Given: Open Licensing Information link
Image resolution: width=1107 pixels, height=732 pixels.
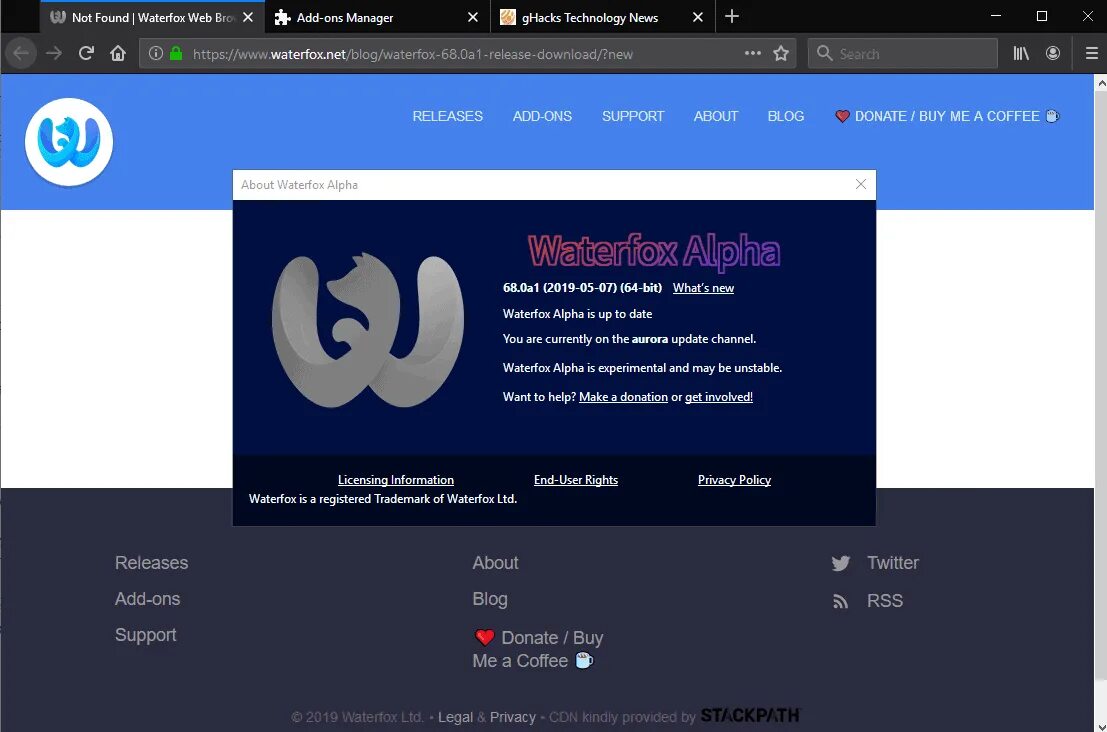Looking at the screenshot, I should click(x=396, y=480).
